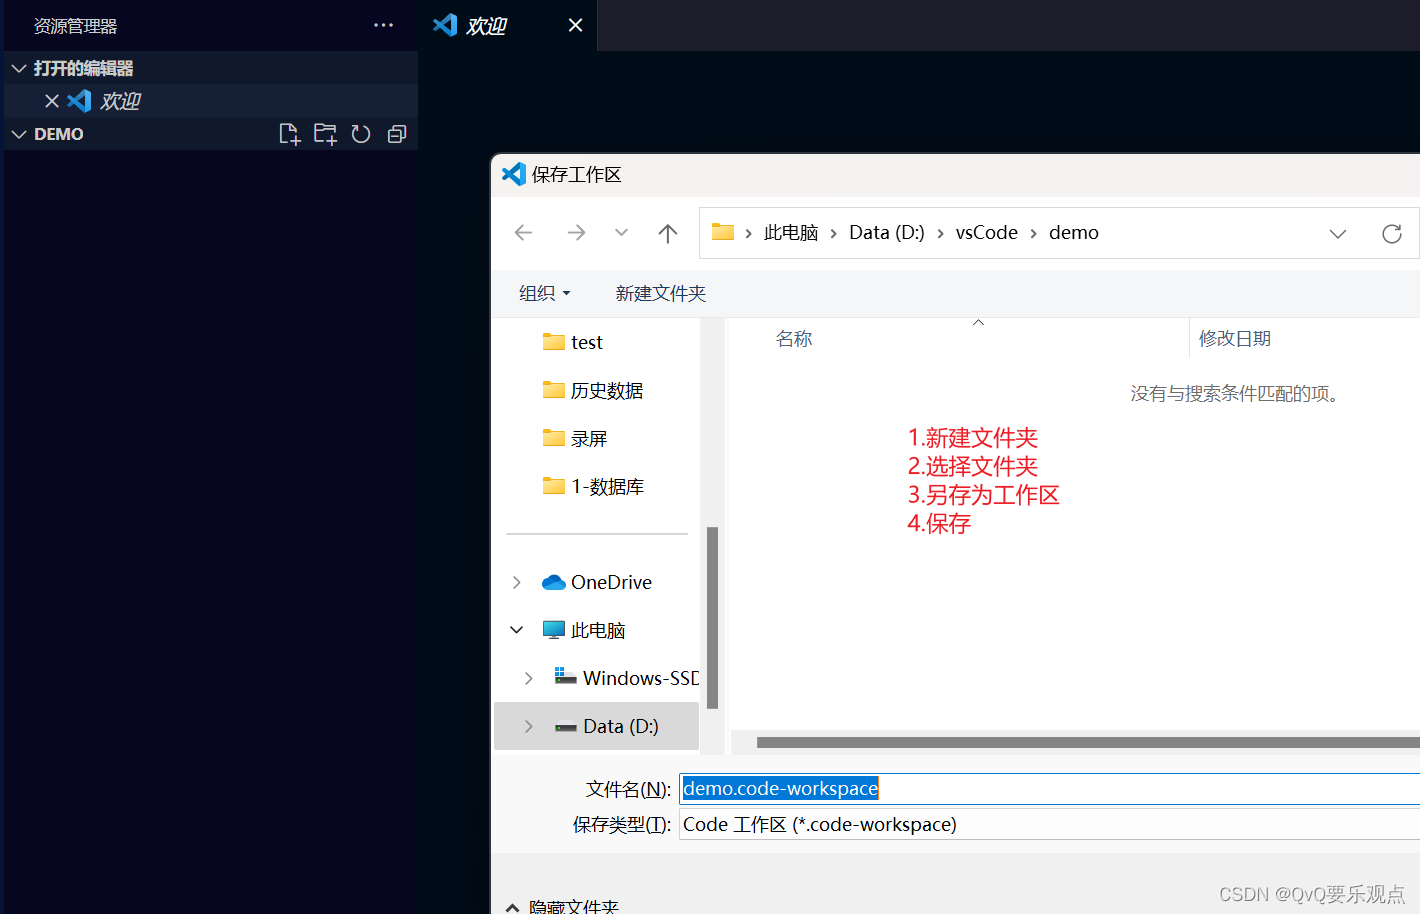The height and width of the screenshot is (914, 1420).
Task: Open the 保存类型 dropdown
Action: (1050, 824)
